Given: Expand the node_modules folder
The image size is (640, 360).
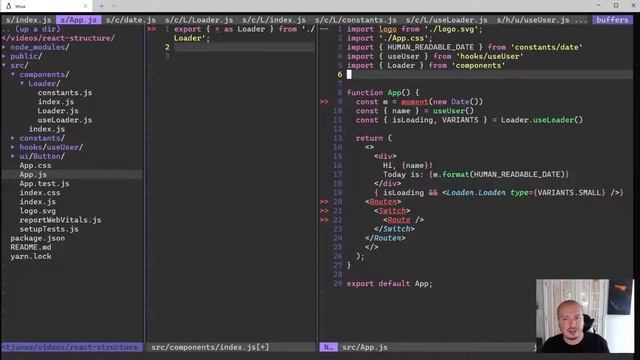Looking at the screenshot, I should tap(40, 47).
